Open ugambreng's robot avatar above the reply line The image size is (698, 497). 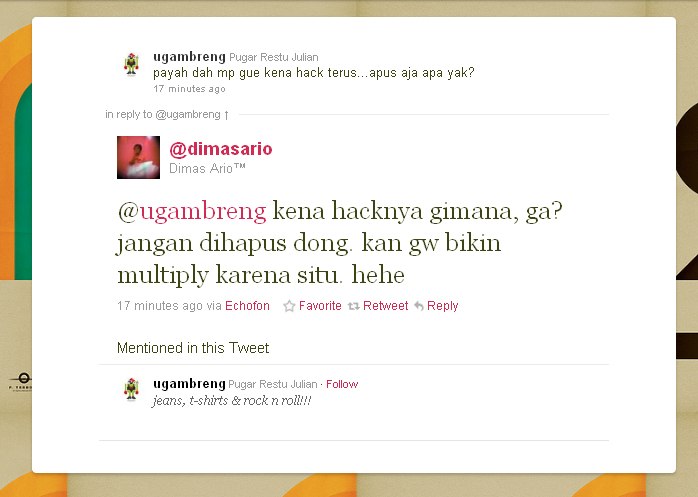click(131, 65)
